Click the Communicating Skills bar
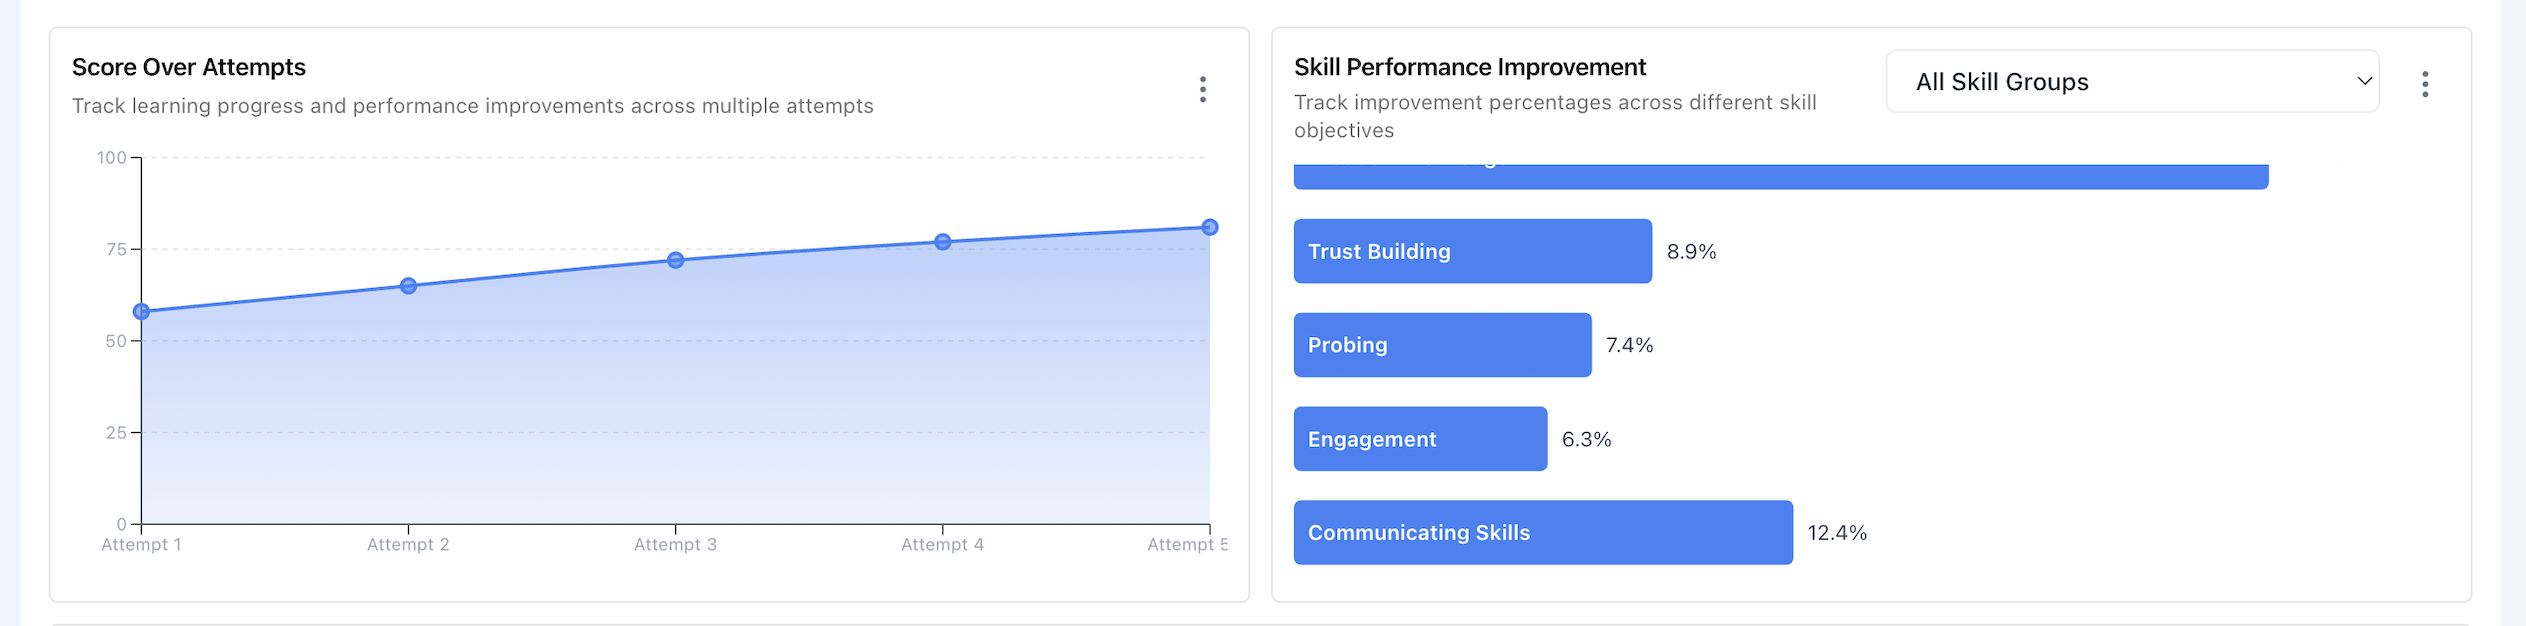The width and height of the screenshot is (2526, 626). click(x=1542, y=533)
